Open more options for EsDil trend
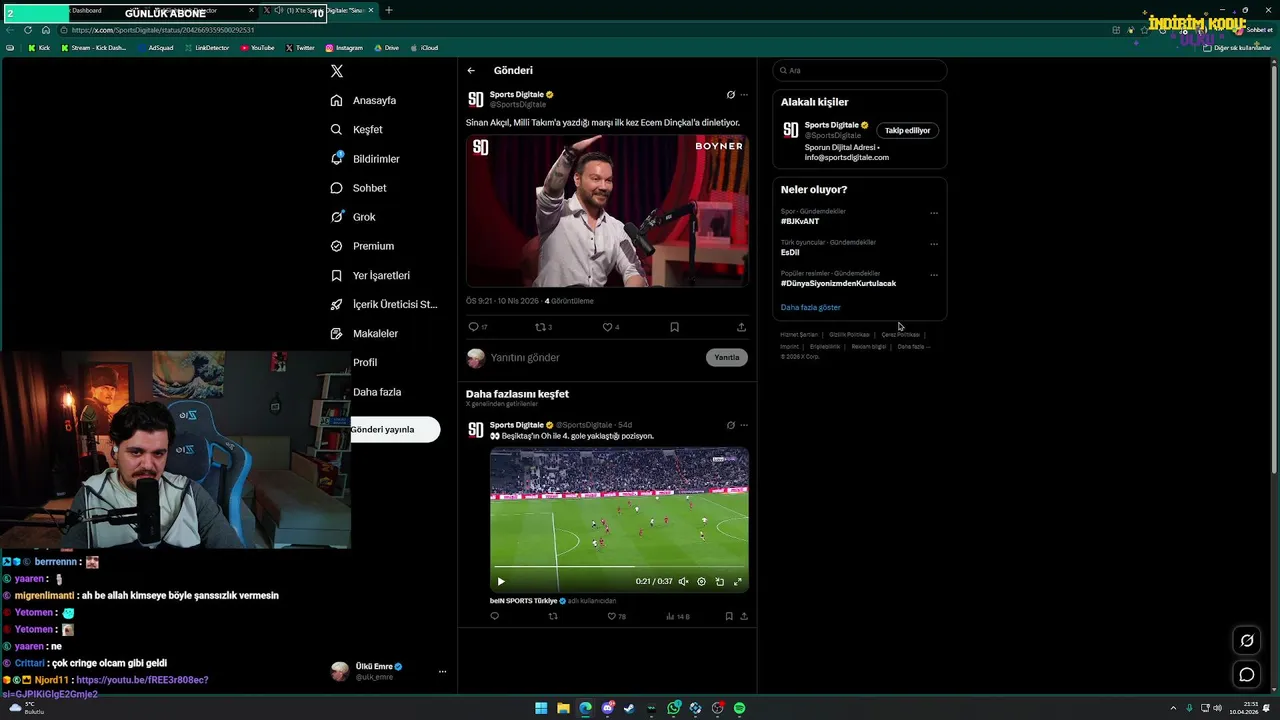Screen dimensions: 1280x720 pyautogui.click(x=934, y=244)
